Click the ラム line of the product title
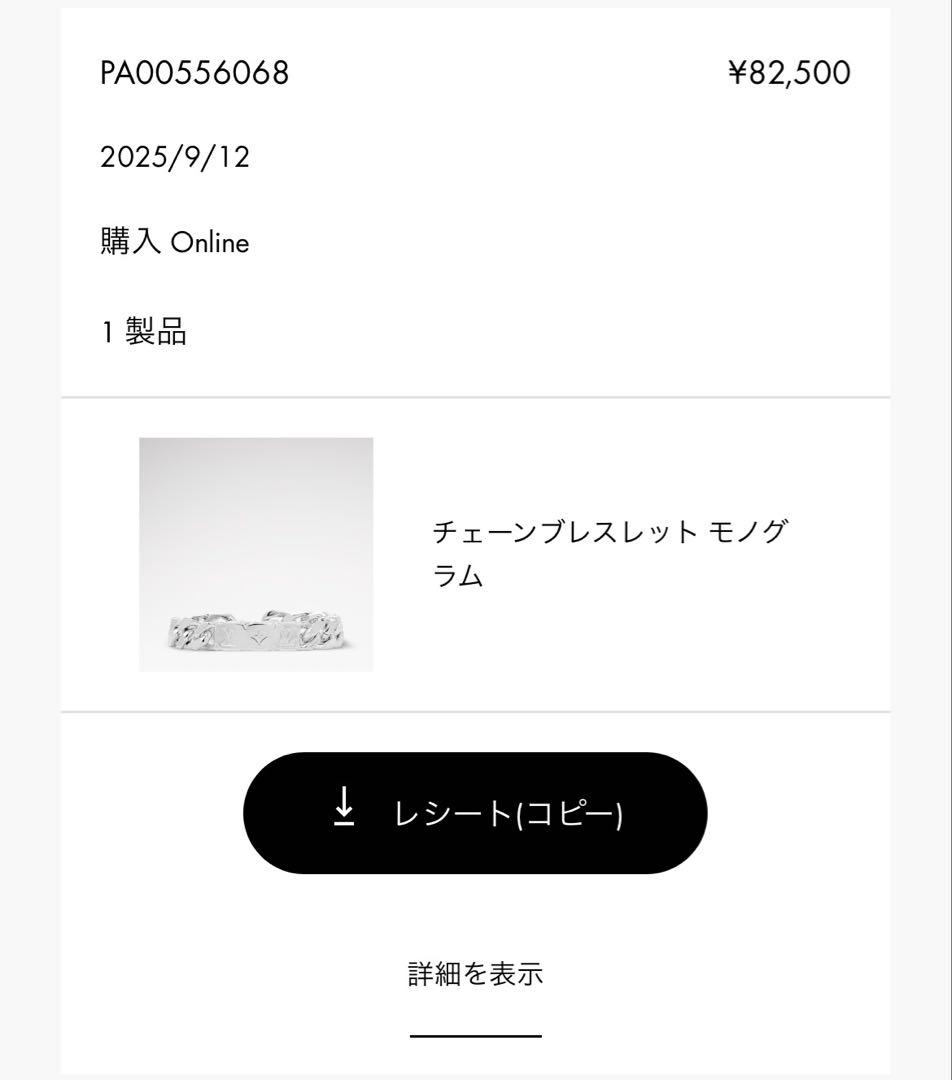The height and width of the screenshot is (1080, 952). click(x=458, y=577)
